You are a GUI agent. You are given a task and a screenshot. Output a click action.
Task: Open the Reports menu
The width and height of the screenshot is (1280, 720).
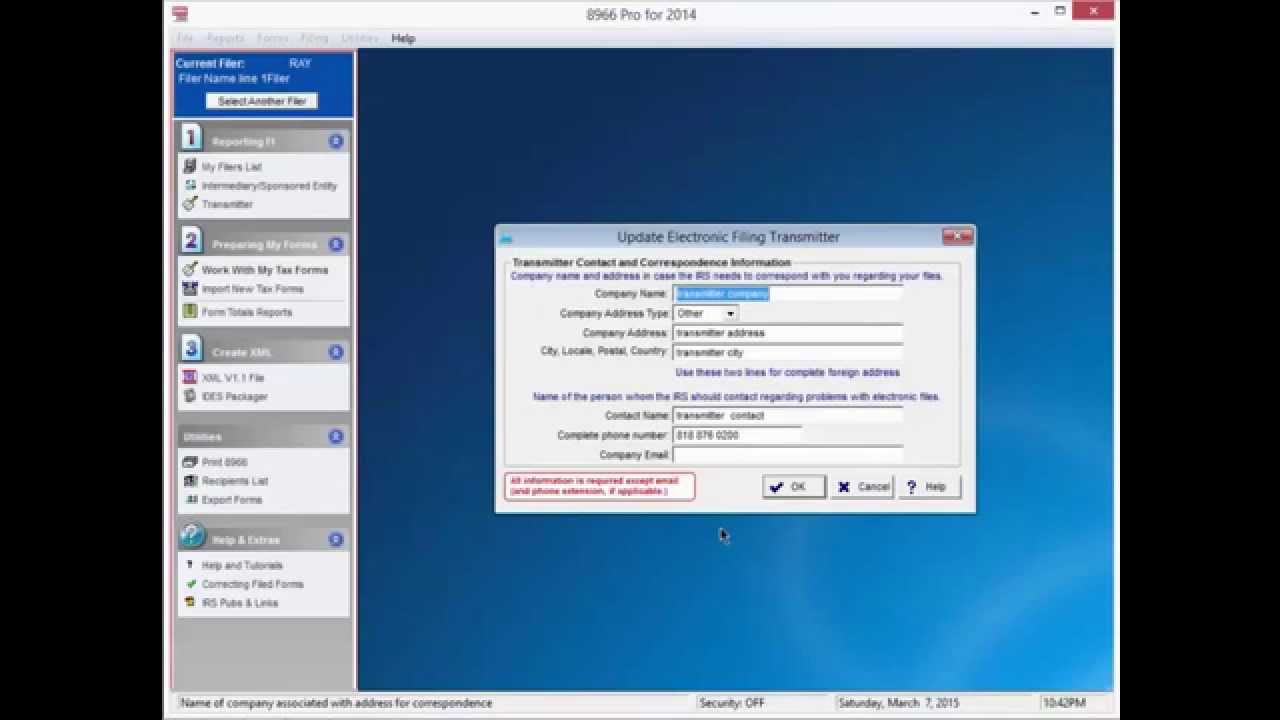tap(225, 38)
